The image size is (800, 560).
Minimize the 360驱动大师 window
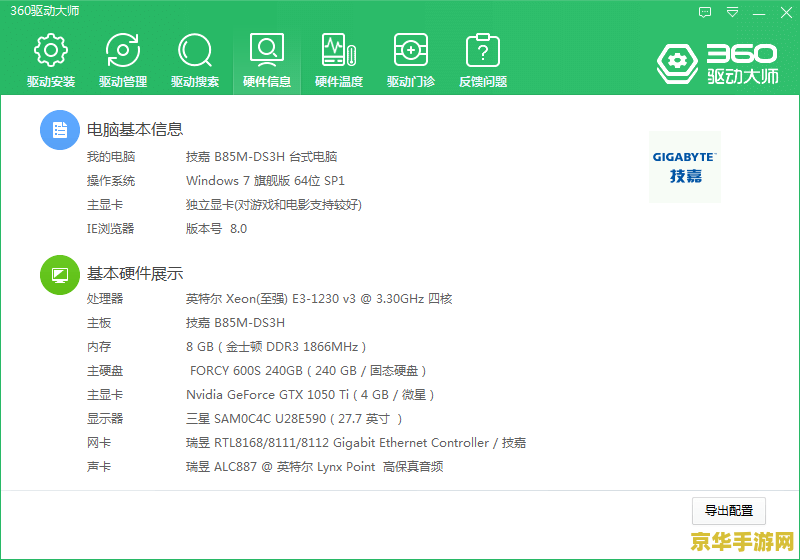pyautogui.click(x=759, y=13)
